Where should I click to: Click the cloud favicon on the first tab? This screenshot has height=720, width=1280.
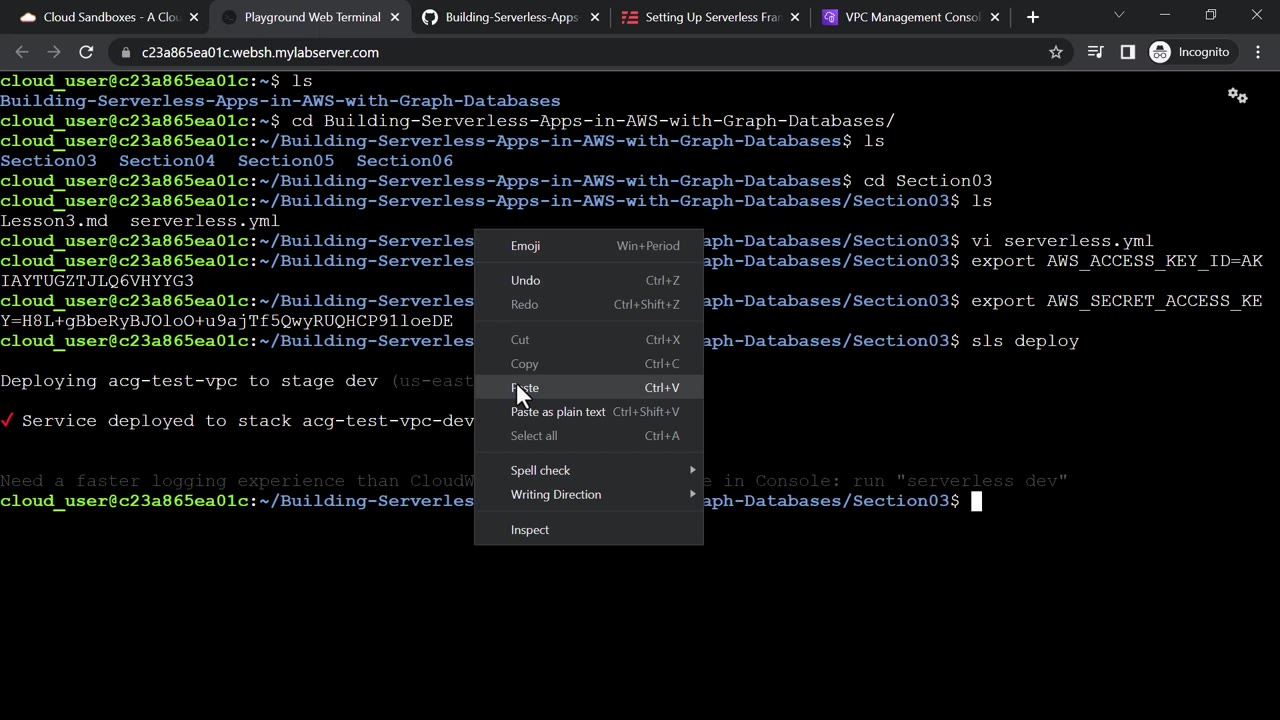[28, 17]
